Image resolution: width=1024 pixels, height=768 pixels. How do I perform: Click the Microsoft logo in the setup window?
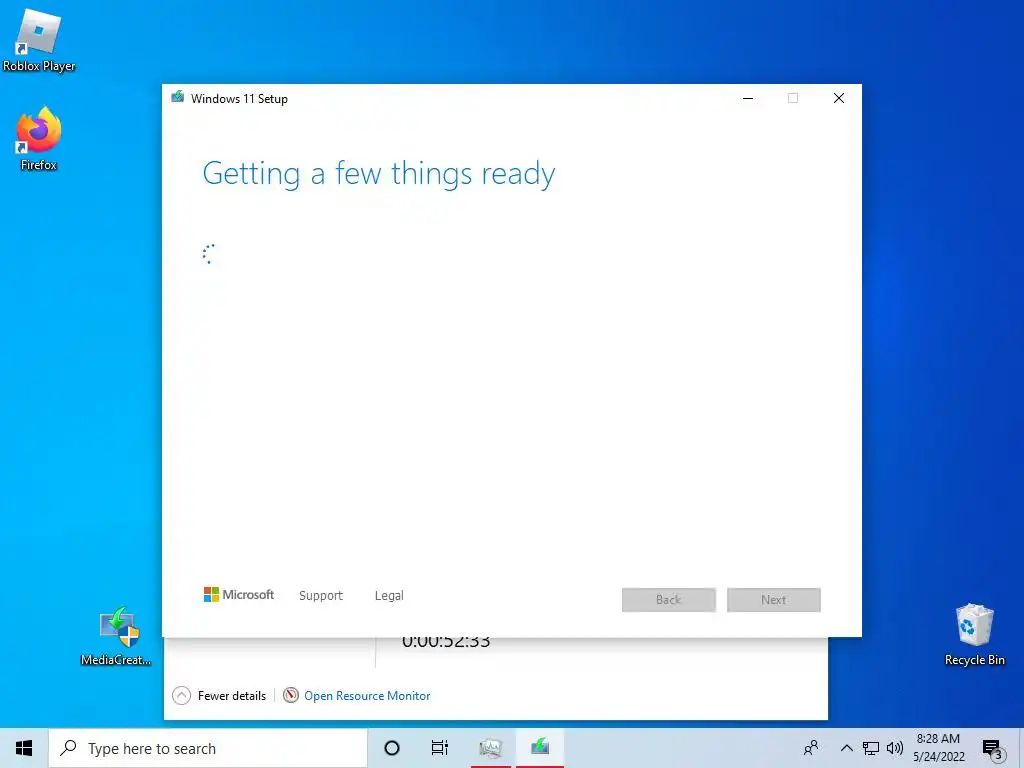238,594
